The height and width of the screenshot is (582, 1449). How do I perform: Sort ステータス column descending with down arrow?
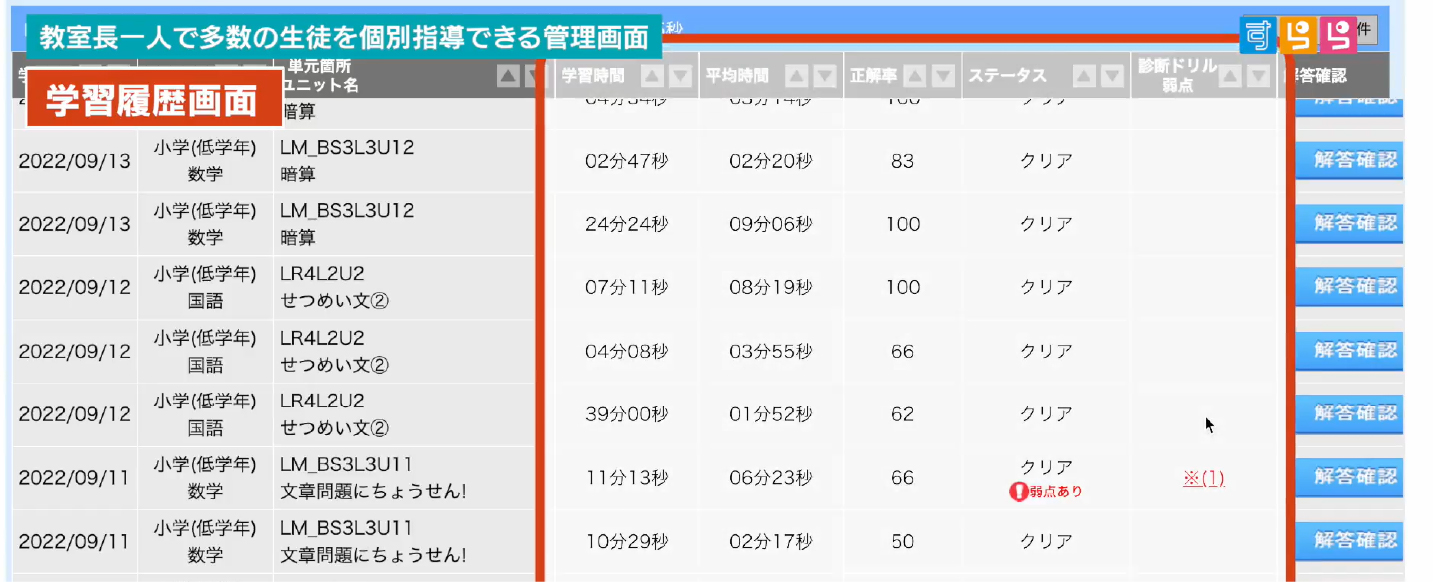click(1111, 76)
